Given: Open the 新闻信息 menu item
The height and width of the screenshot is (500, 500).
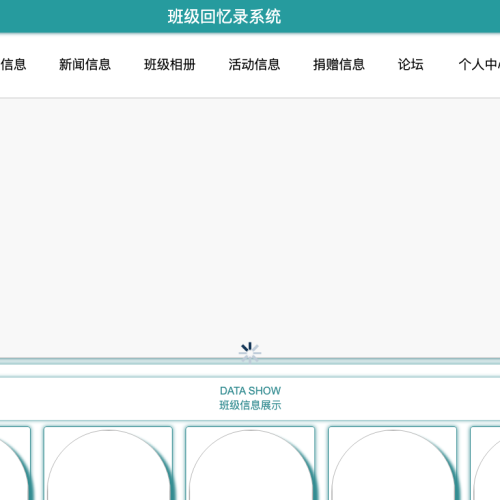Looking at the screenshot, I should click(85, 64).
